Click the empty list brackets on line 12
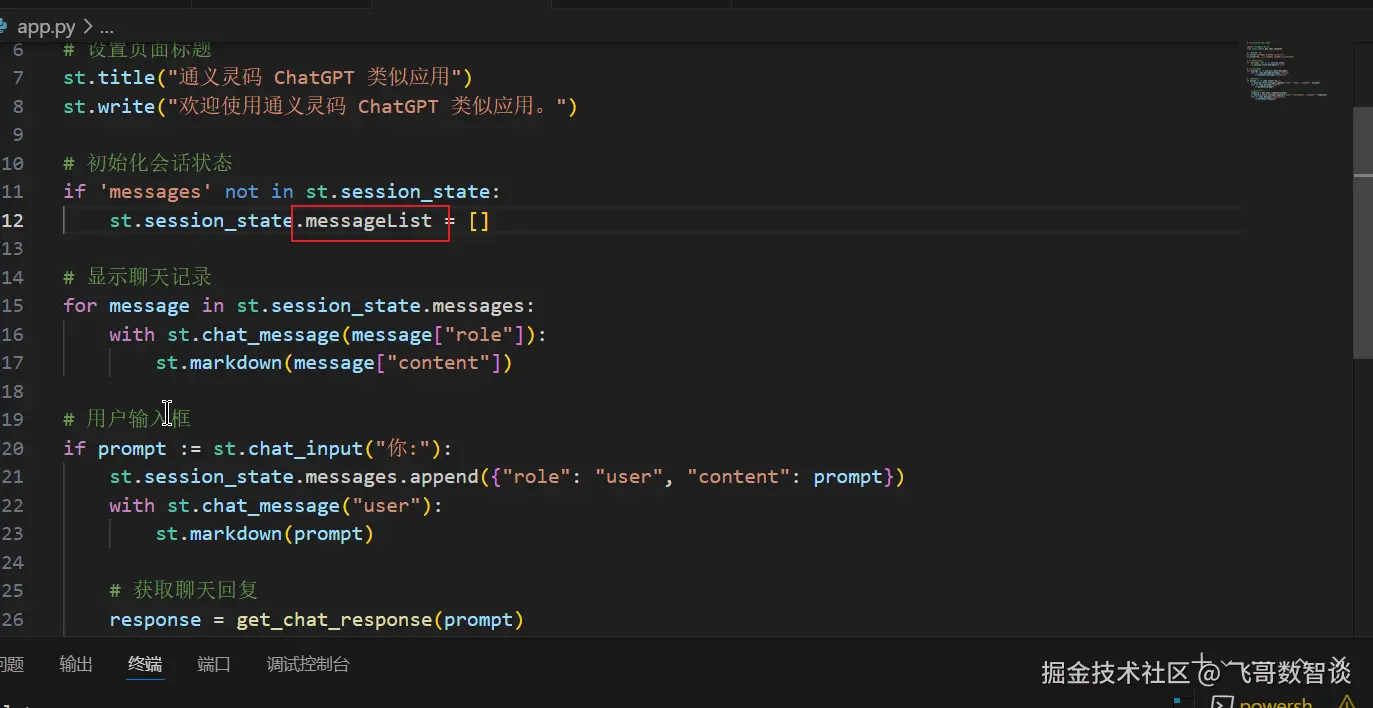Viewport: 1373px width, 708px height. click(479, 220)
